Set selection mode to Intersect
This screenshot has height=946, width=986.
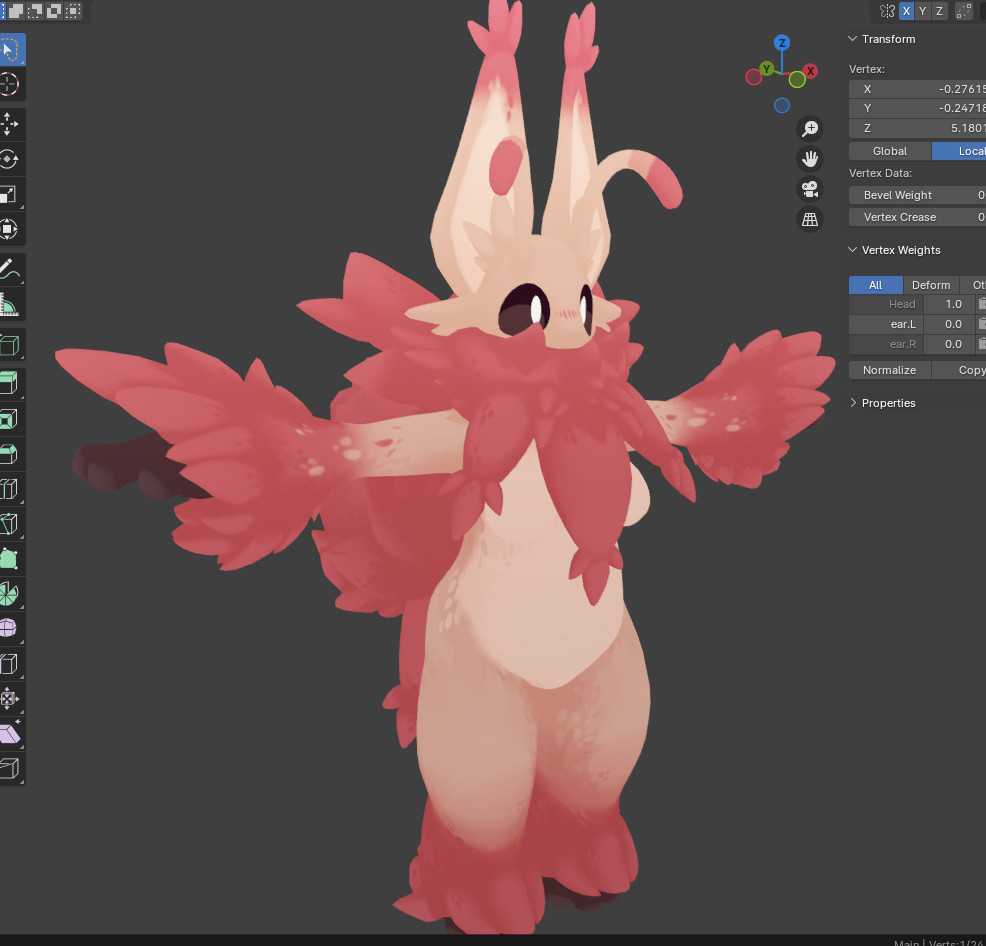(x=73, y=11)
